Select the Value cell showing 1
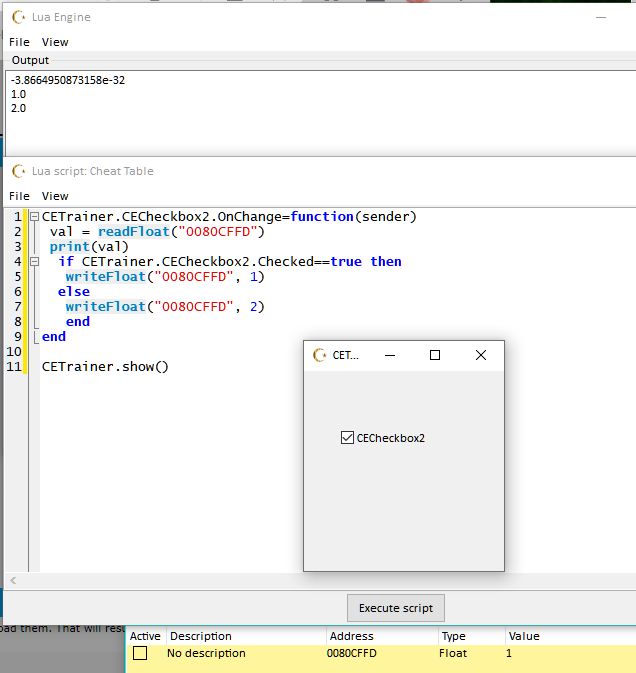The height and width of the screenshot is (673, 636). pos(510,654)
